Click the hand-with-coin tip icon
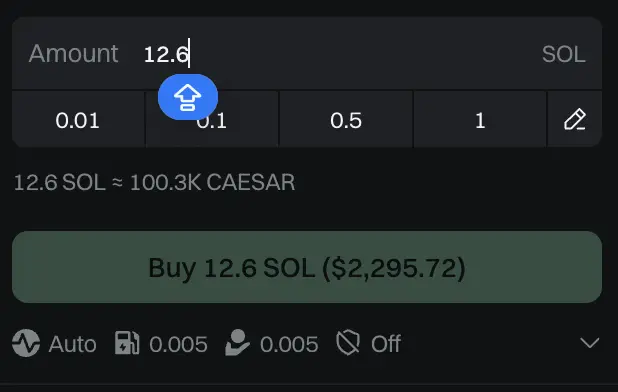Image resolution: width=618 pixels, height=392 pixels. click(x=237, y=343)
